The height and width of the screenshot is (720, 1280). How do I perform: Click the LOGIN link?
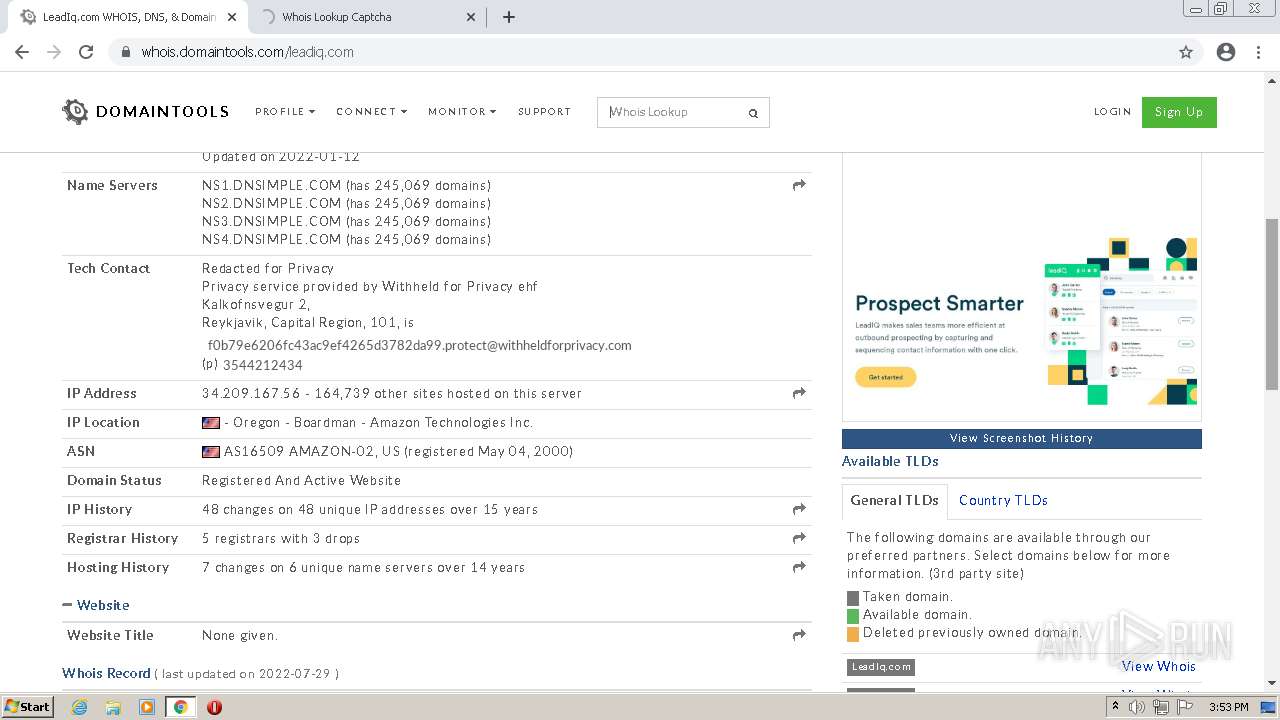[x=1112, y=112]
